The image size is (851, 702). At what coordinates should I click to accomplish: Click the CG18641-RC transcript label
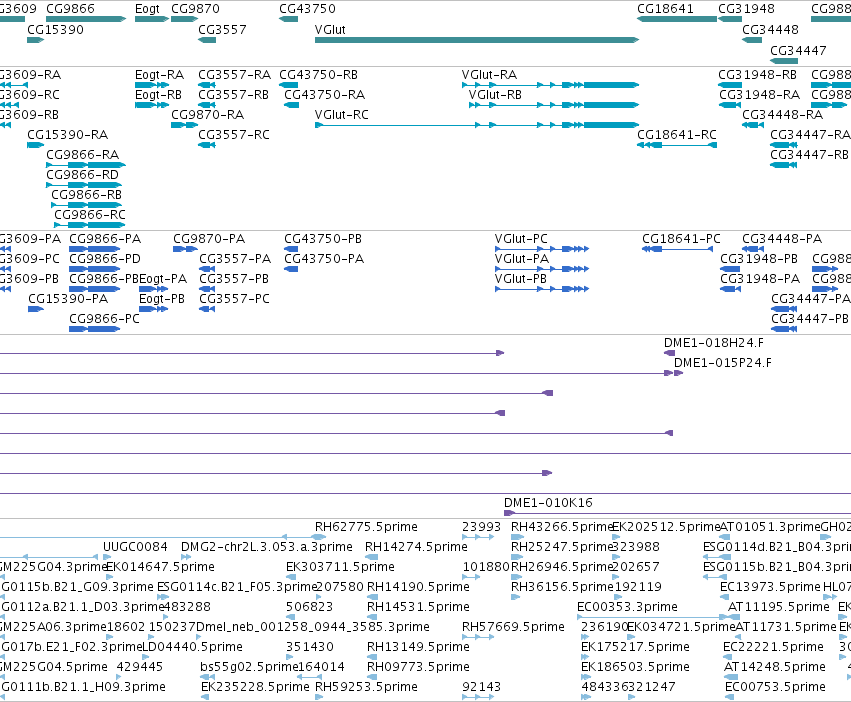[677, 135]
